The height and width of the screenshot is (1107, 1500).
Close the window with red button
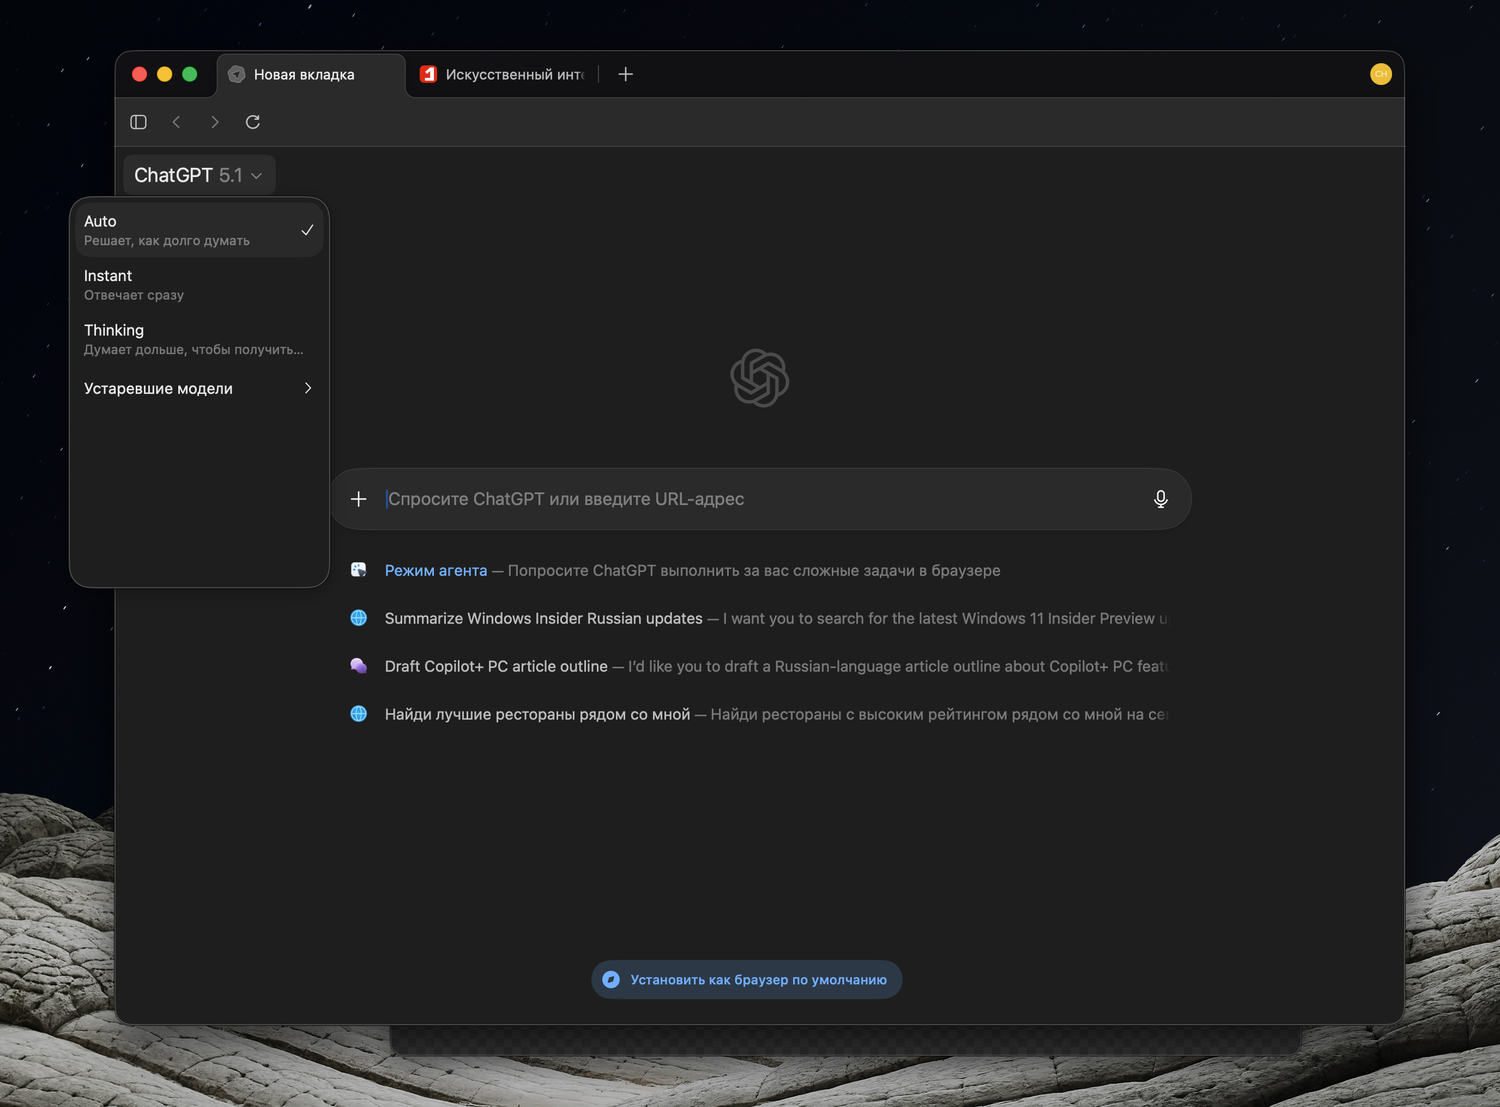(139, 74)
